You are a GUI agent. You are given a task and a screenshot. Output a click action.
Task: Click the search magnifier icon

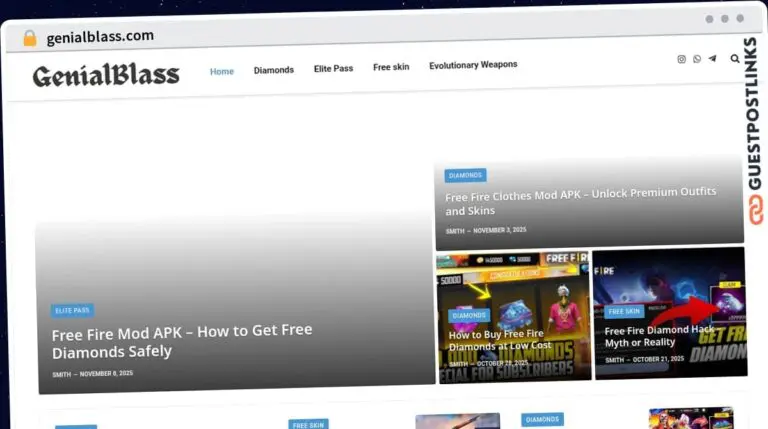pos(735,59)
